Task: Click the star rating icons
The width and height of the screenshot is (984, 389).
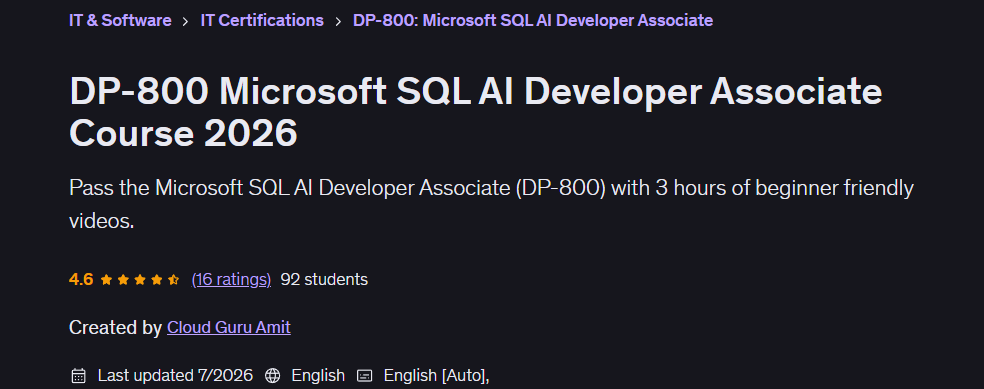Action: coord(140,279)
